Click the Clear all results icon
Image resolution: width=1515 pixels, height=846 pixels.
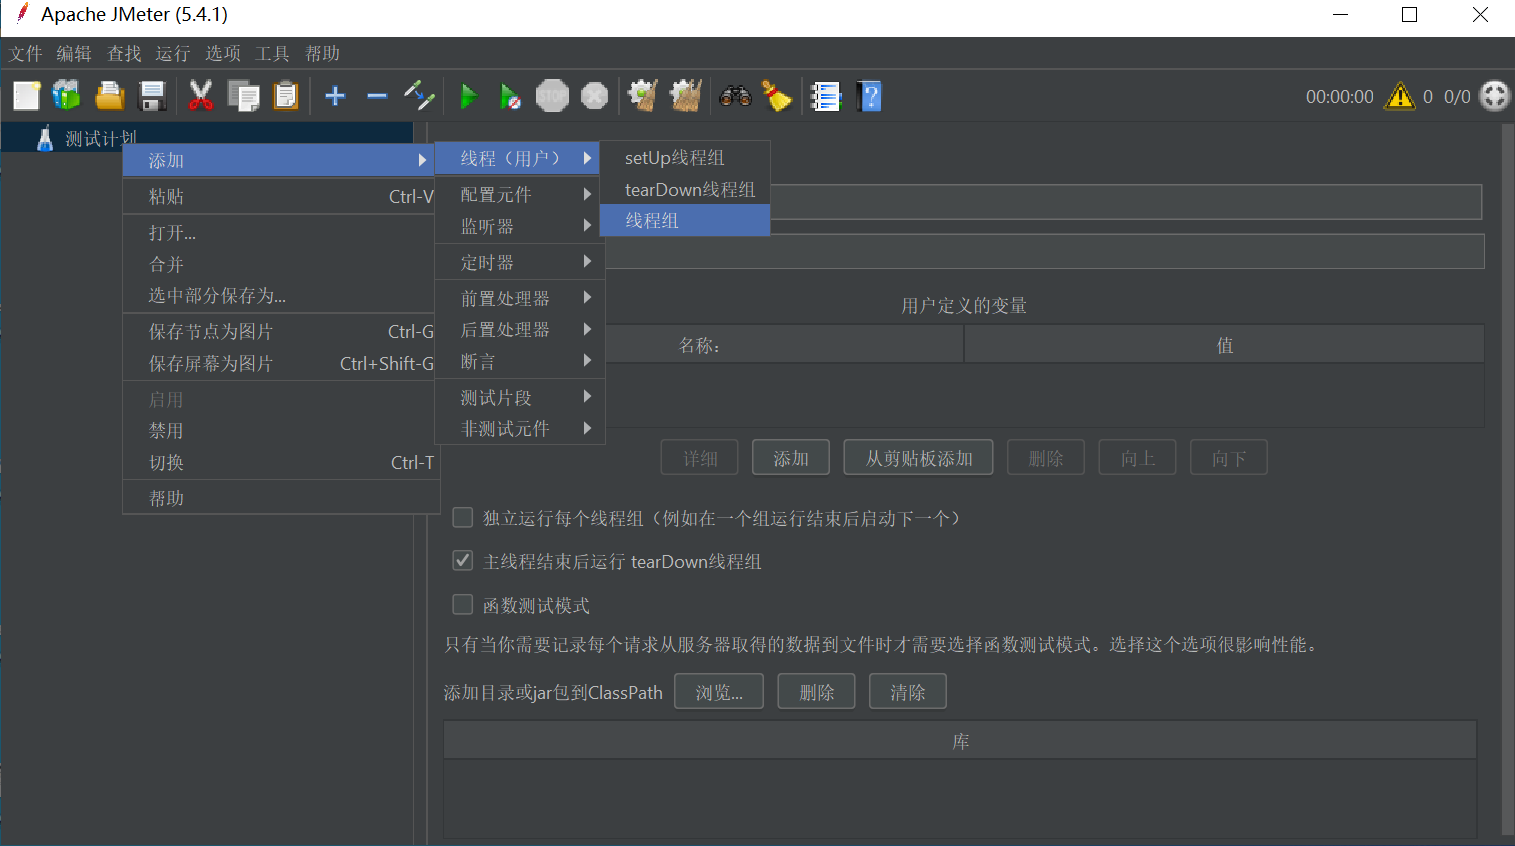(x=686, y=96)
